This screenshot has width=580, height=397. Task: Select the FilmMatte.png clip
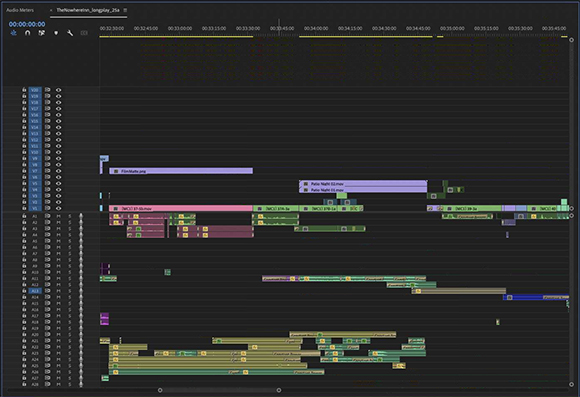click(x=181, y=171)
